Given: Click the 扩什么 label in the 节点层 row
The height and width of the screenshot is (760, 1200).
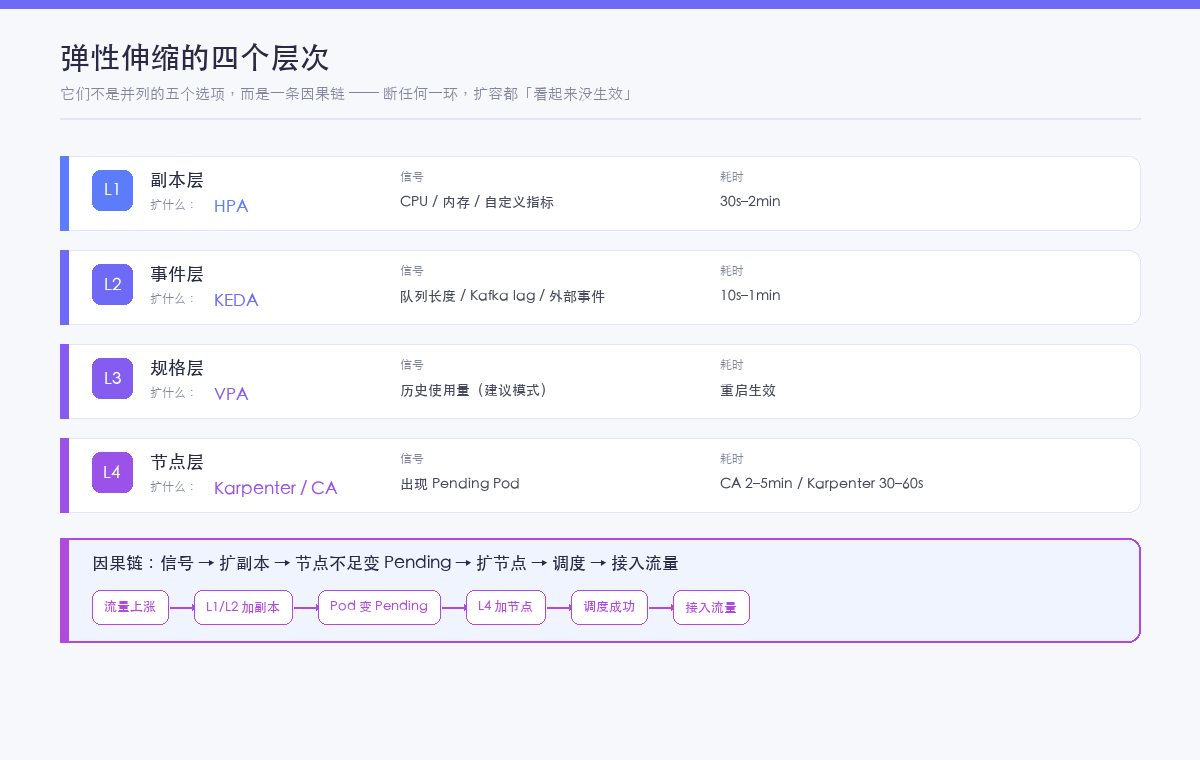Looking at the screenshot, I should pos(173,487).
